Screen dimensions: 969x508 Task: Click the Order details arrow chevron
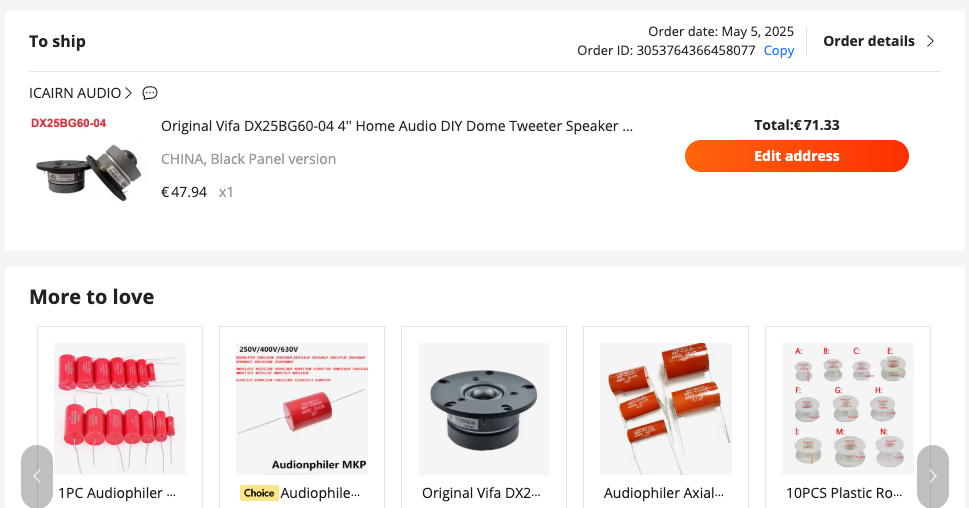pos(930,41)
